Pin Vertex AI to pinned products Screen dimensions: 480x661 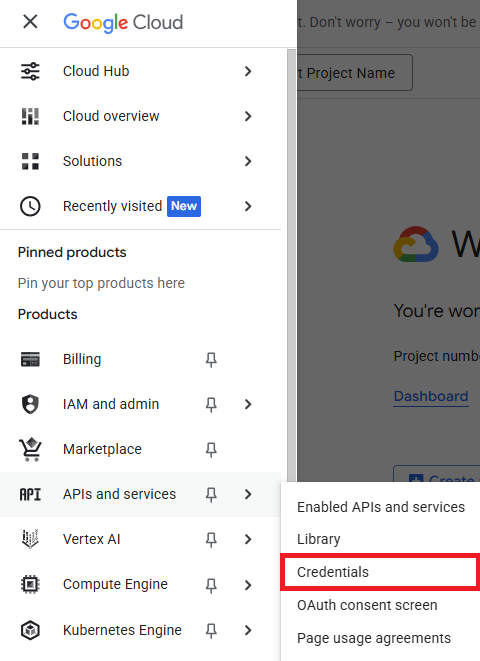211,539
